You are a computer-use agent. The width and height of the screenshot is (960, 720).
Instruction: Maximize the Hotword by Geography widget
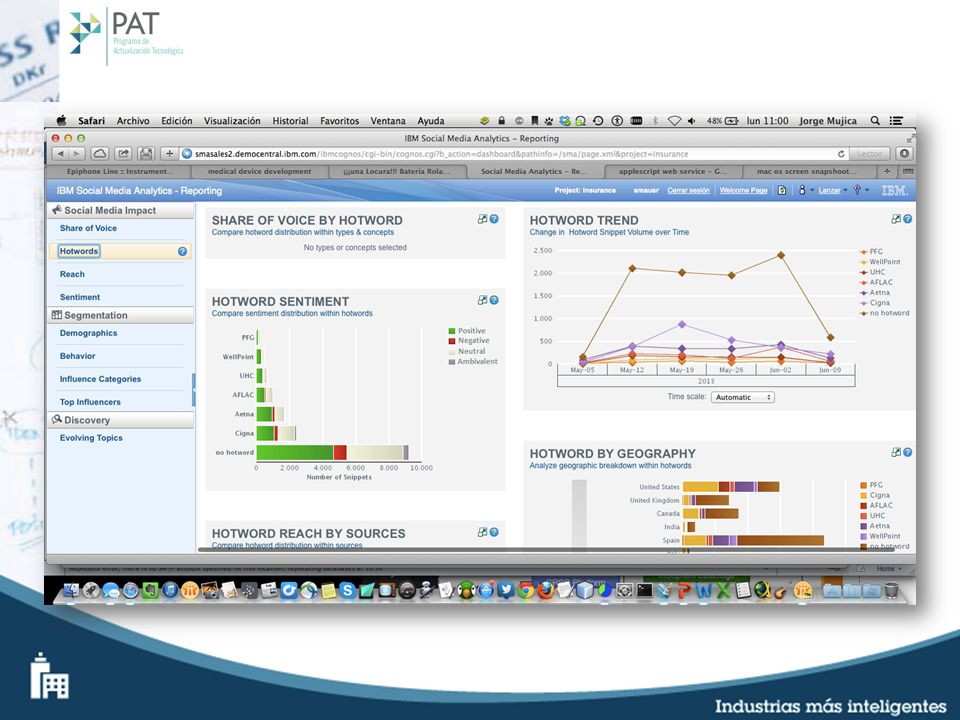click(x=896, y=452)
